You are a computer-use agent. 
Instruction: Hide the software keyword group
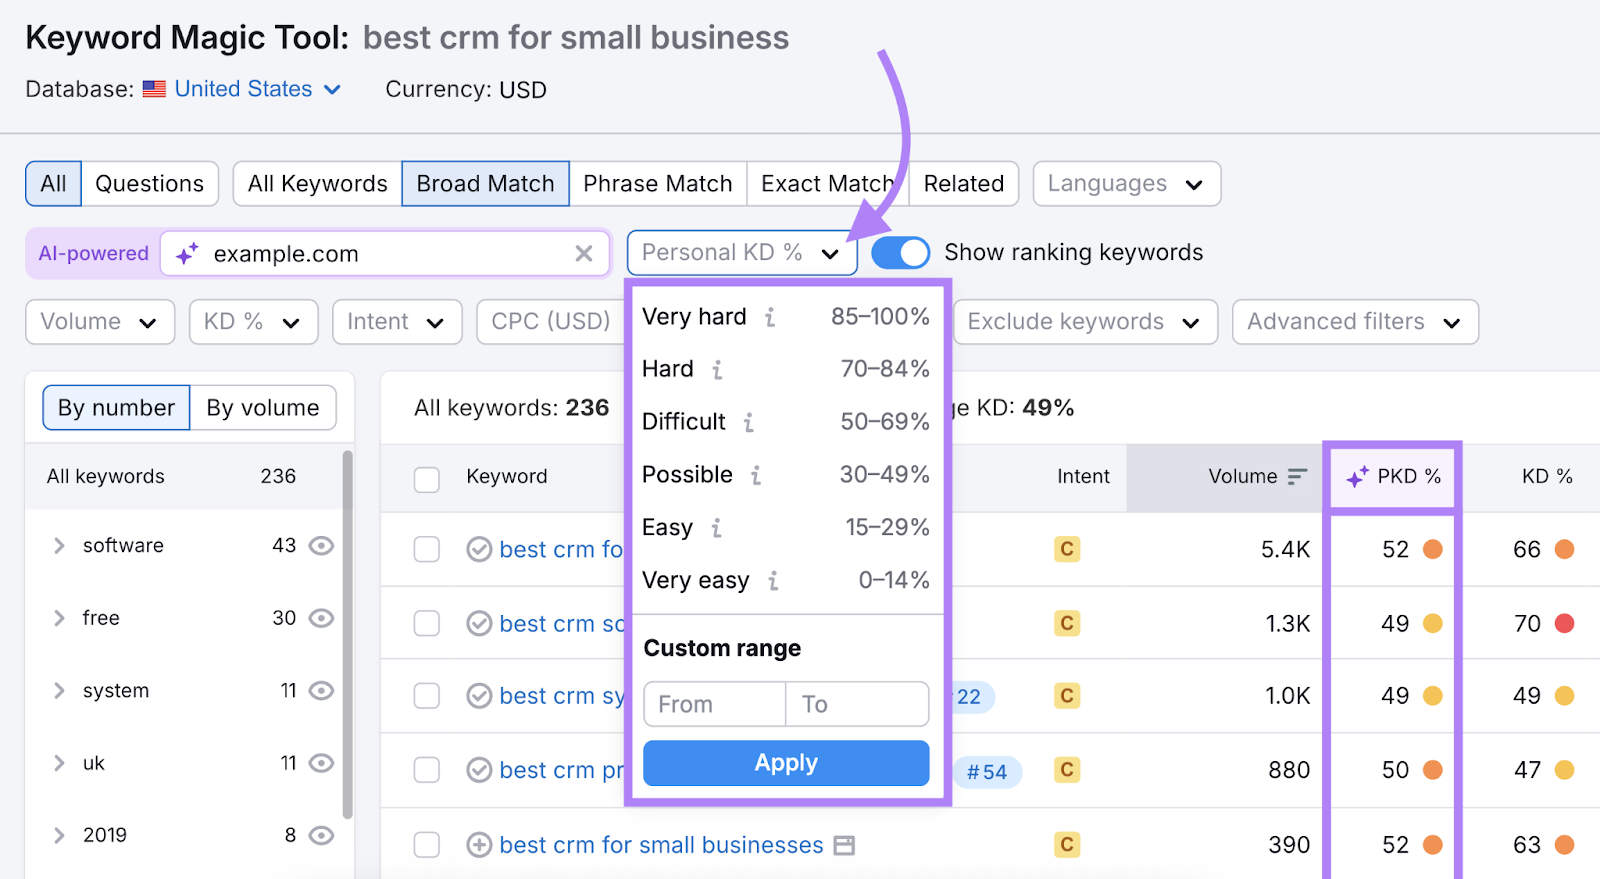pos(321,546)
